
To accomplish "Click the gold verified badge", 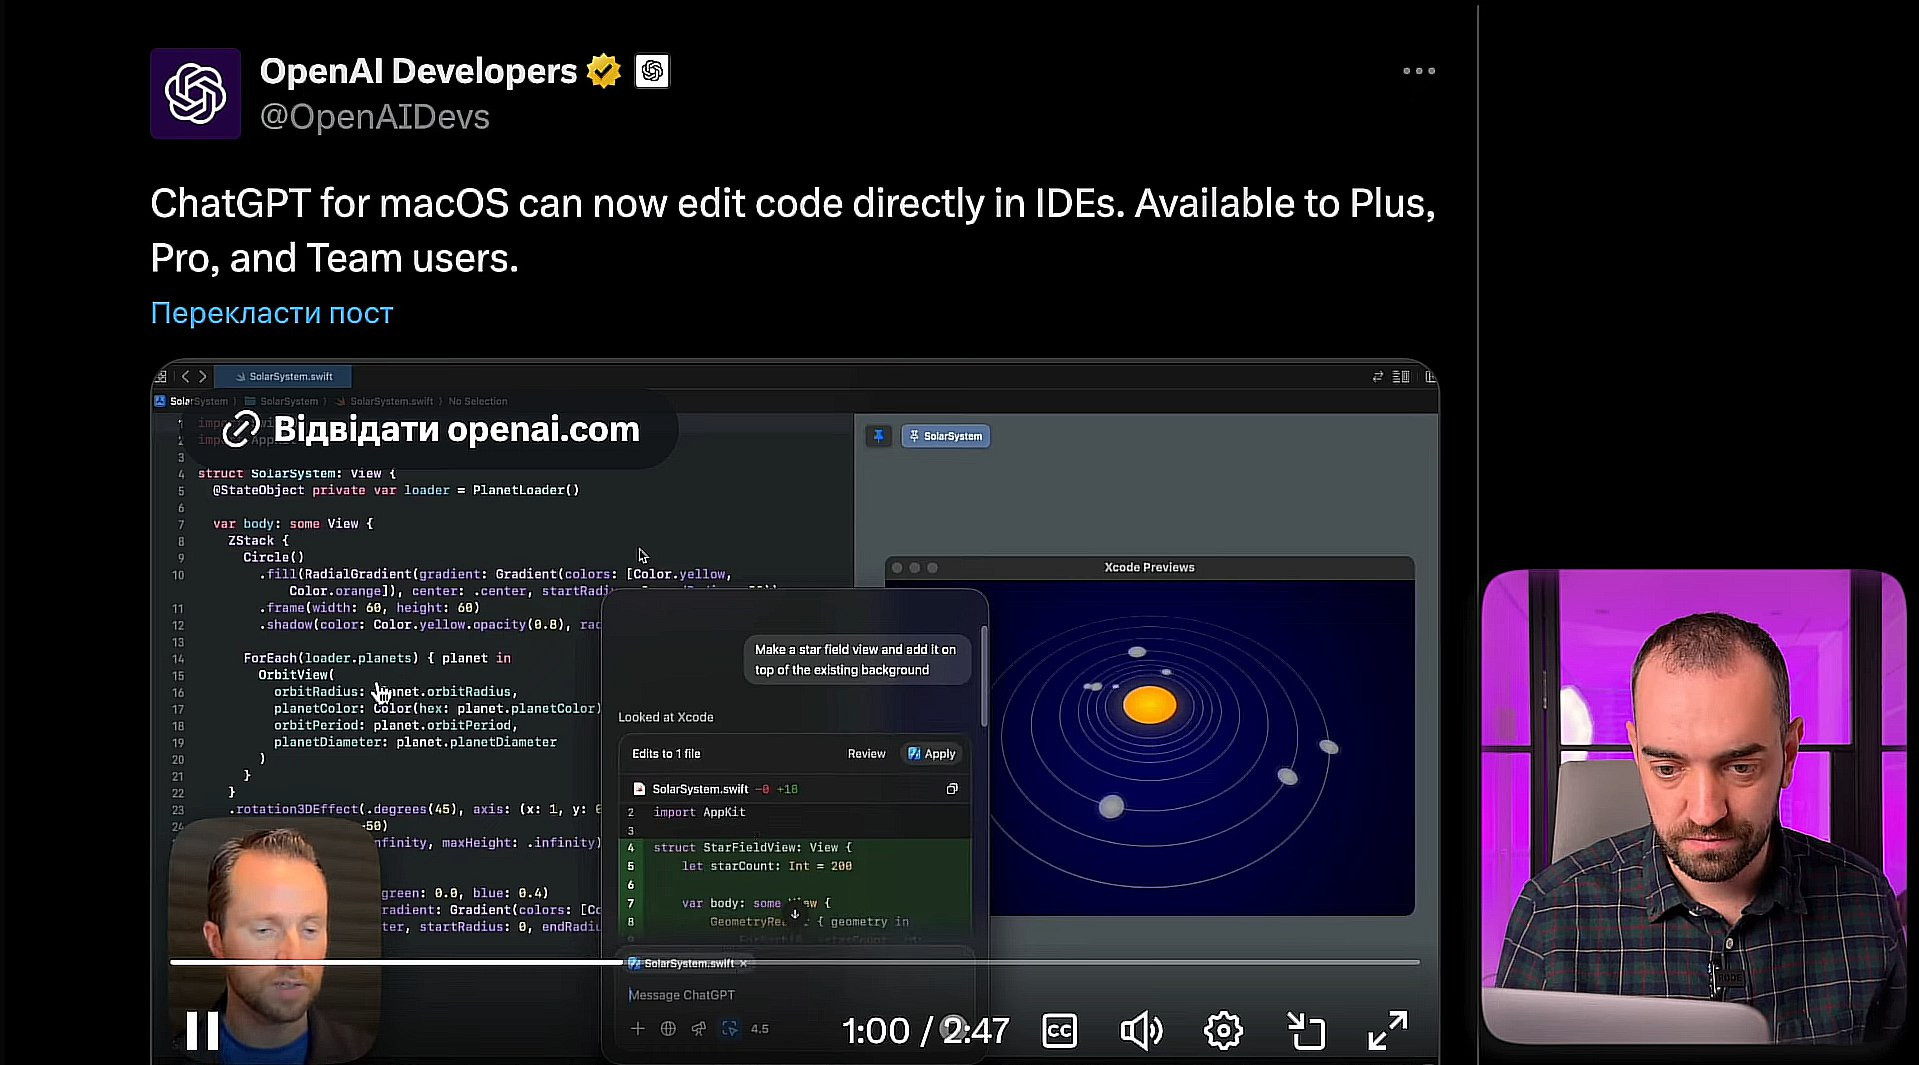I will pyautogui.click(x=604, y=71).
